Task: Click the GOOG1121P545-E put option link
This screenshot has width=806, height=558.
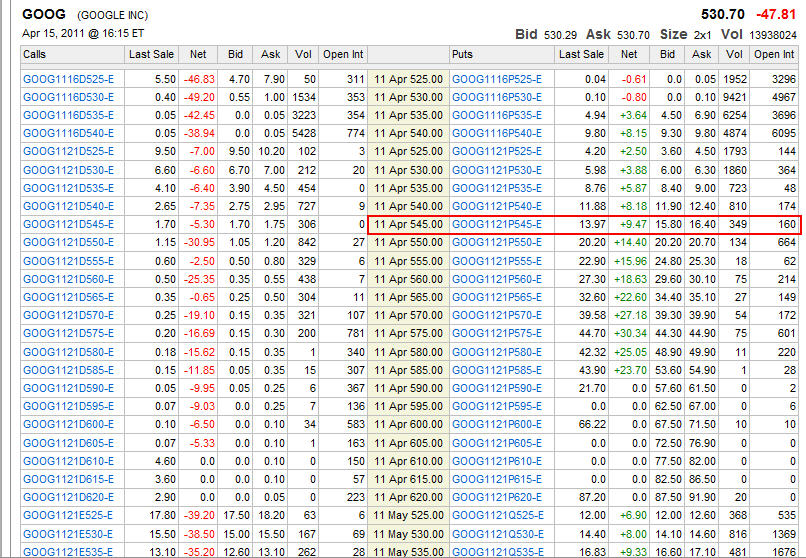Action: tap(497, 225)
